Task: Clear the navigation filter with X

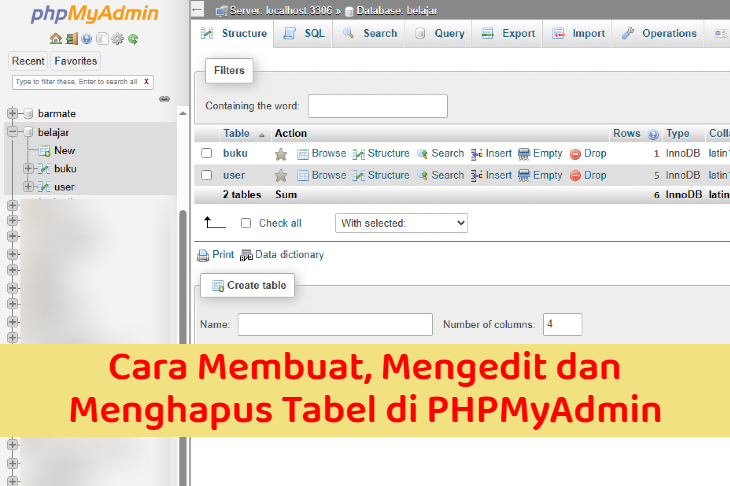Action: coord(146,81)
